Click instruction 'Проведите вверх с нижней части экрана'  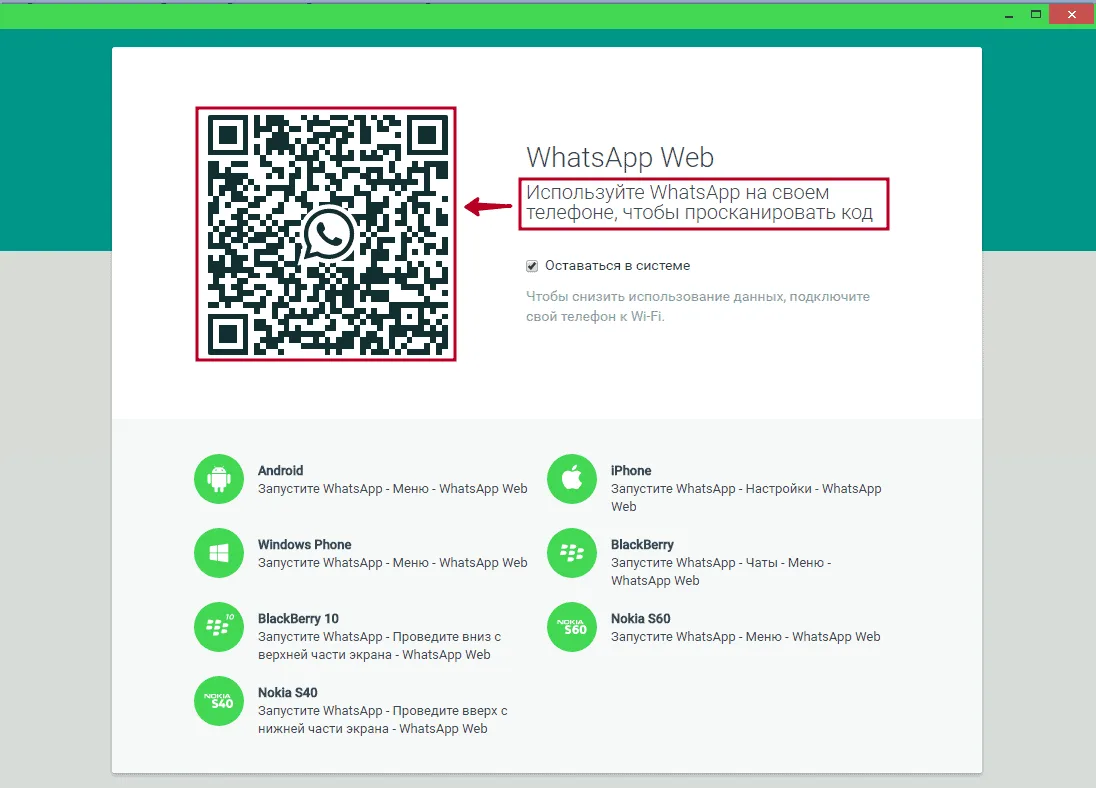(x=382, y=719)
